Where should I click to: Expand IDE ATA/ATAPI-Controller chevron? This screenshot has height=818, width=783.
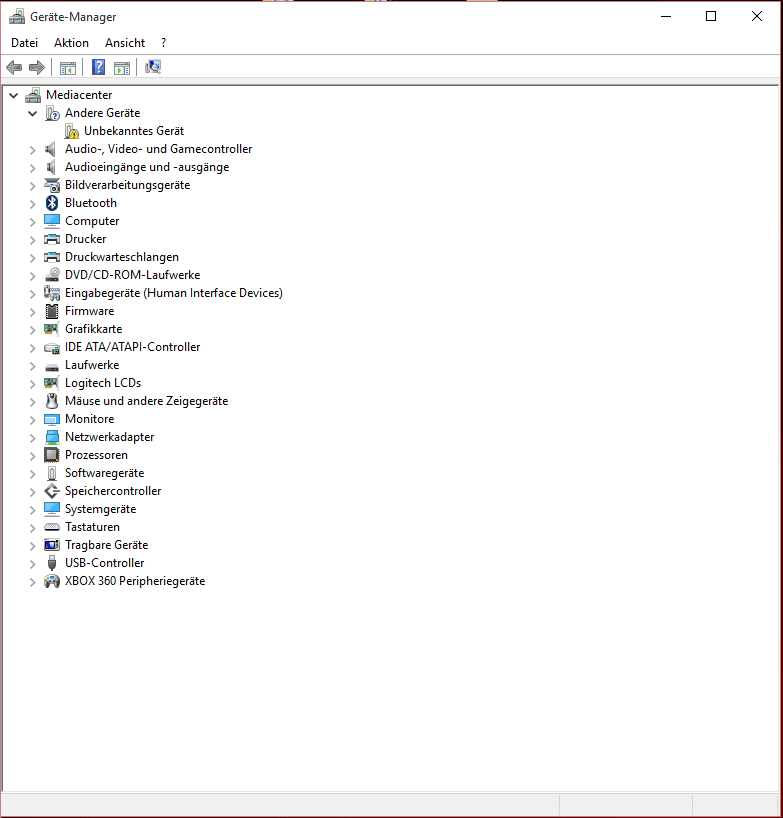pyautogui.click(x=33, y=347)
